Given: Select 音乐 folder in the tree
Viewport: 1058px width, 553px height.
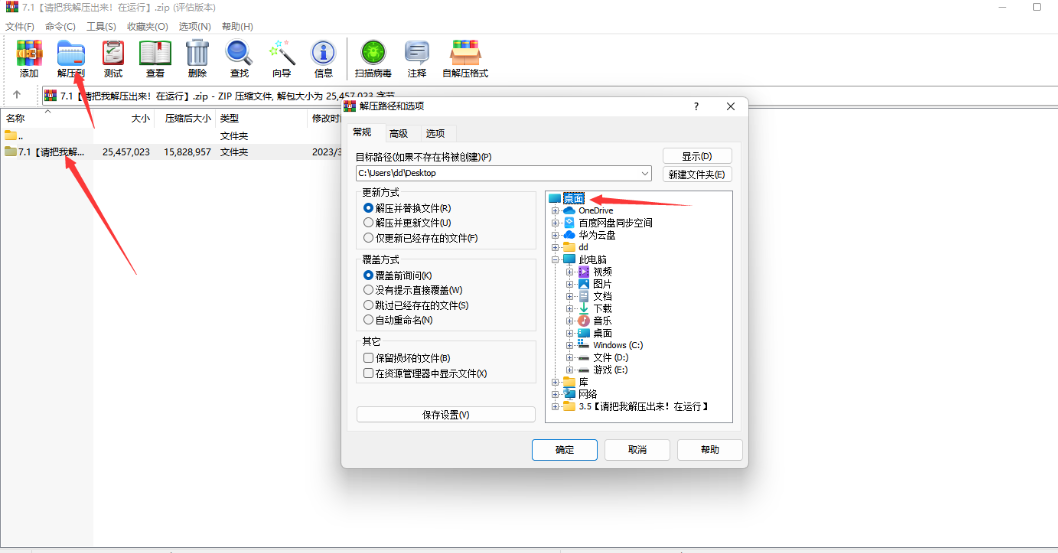Looking at the screenshot, I should (603, 320).
